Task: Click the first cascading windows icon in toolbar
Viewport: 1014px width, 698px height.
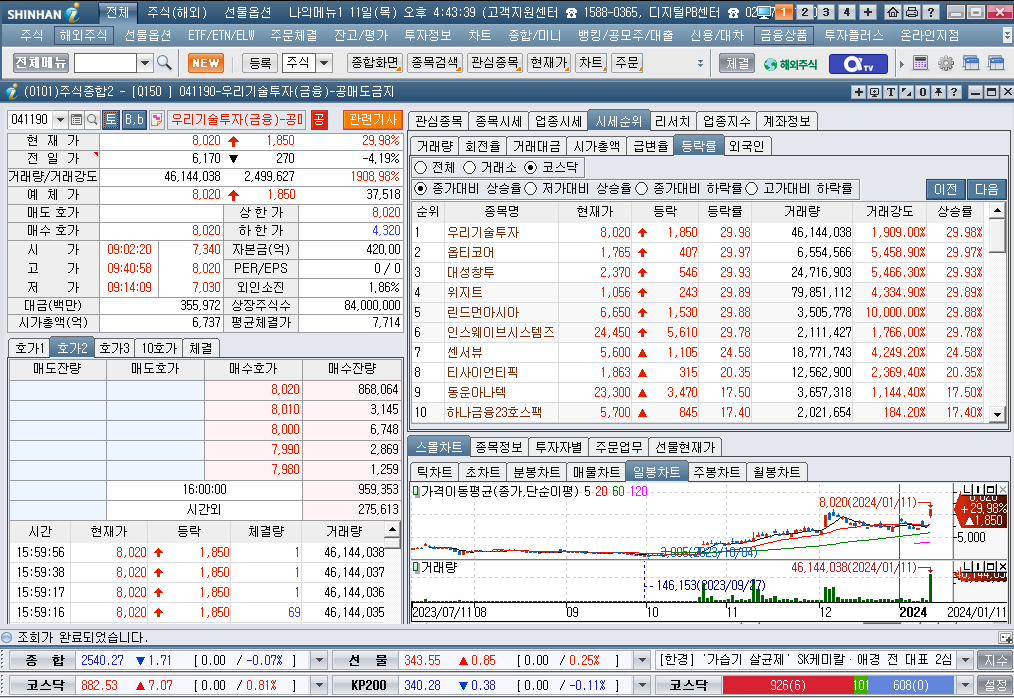Action: pos(971,63)
